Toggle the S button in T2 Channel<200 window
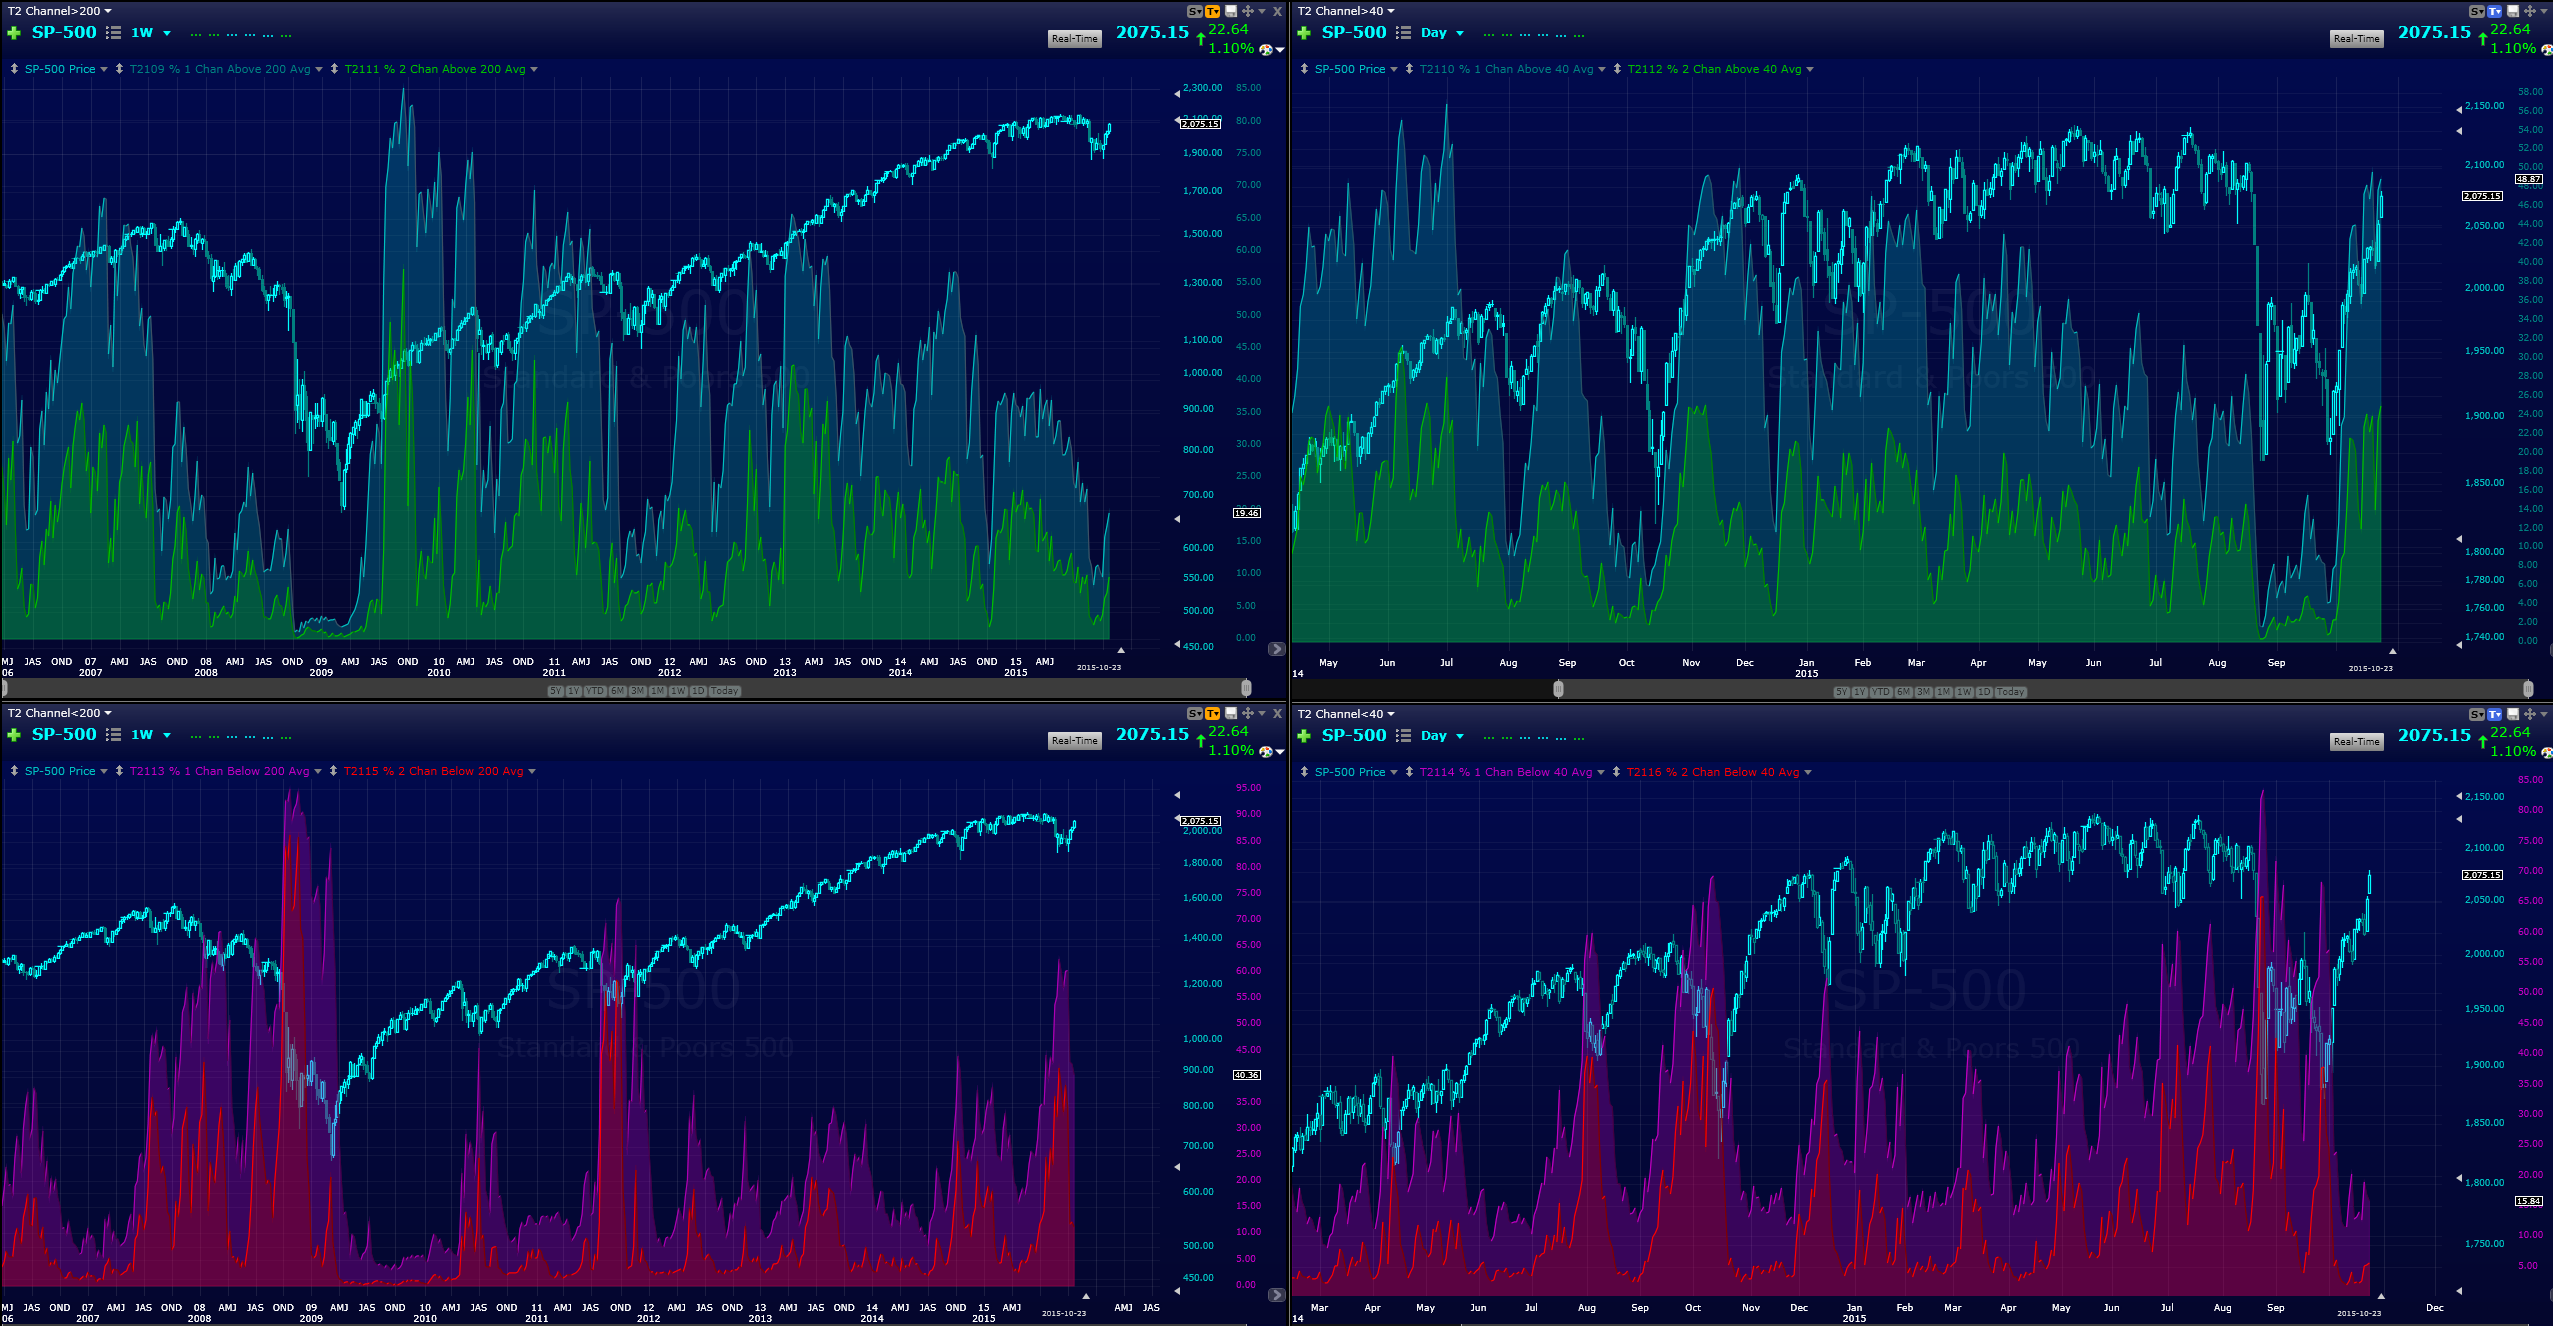 1195,714
